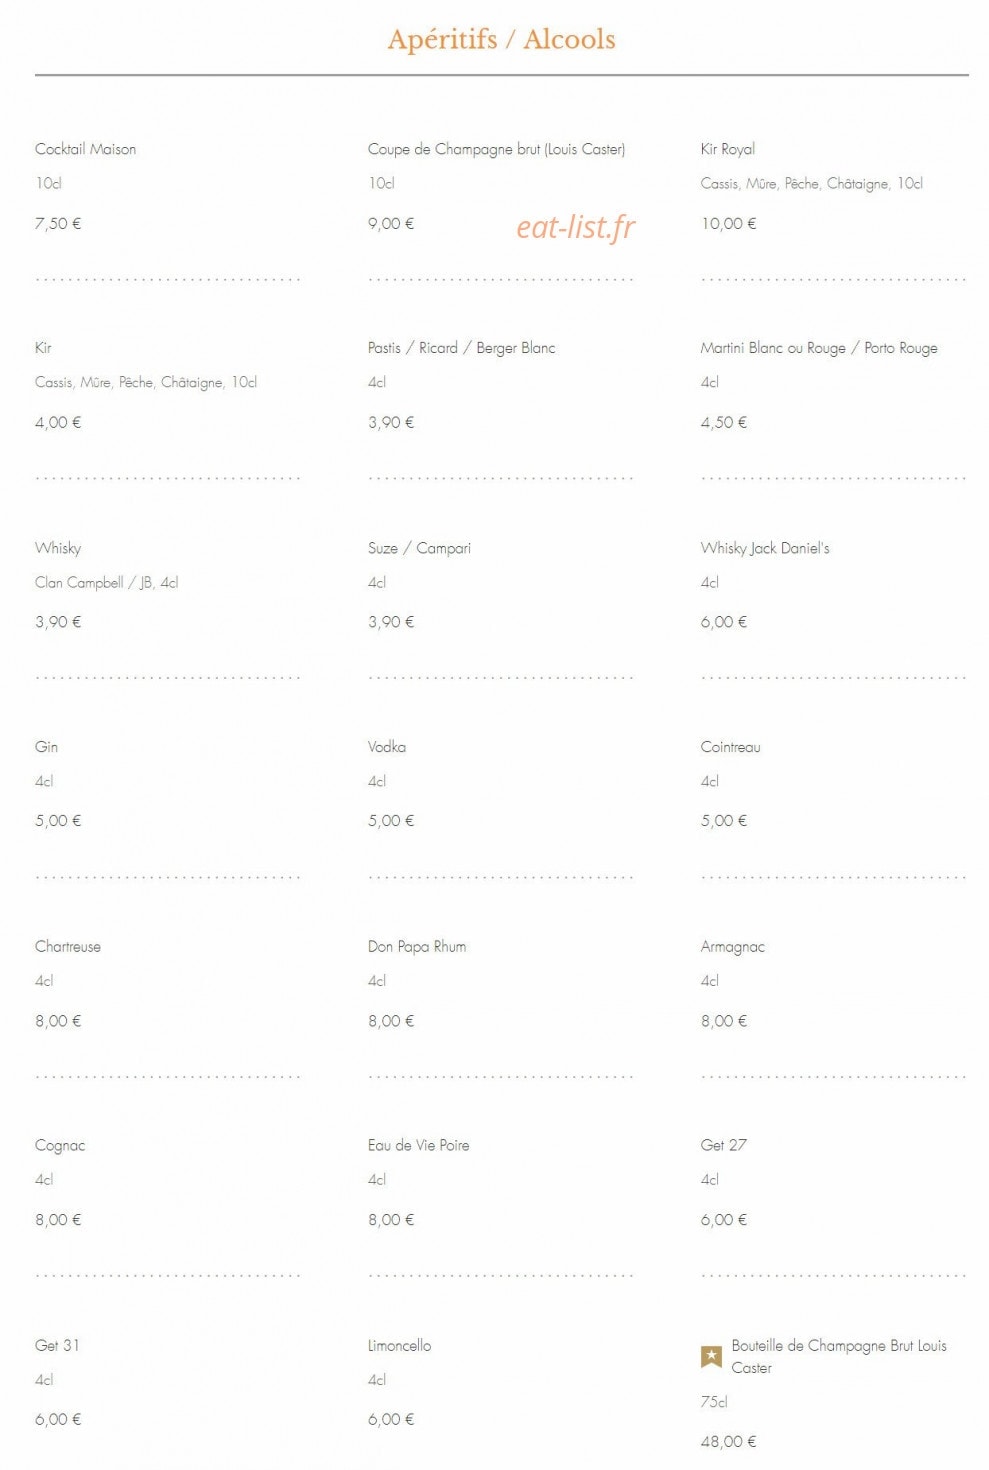The image size is (989, 1470).
Task: Open the Chartreuse entry
Action: tap(68, 946)
